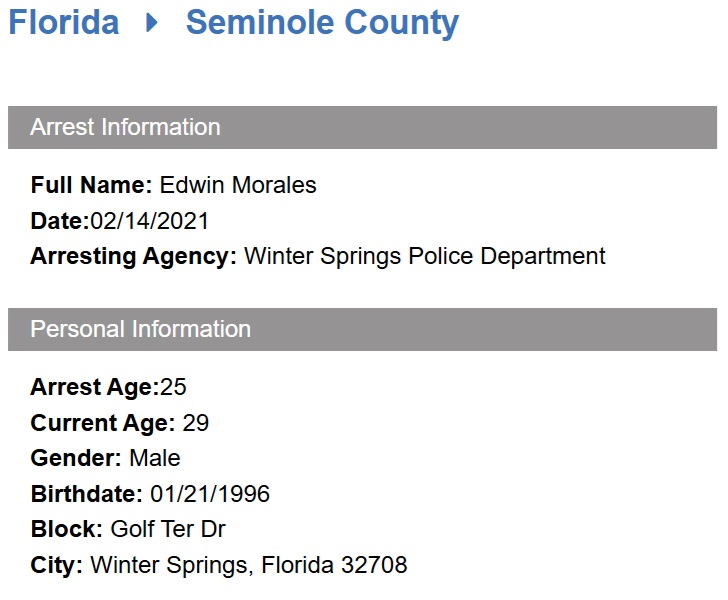This screenshot has height=600, width=728.
Task: Click the breadcrumb arrow separator icon
Action: tap(152, 22)
